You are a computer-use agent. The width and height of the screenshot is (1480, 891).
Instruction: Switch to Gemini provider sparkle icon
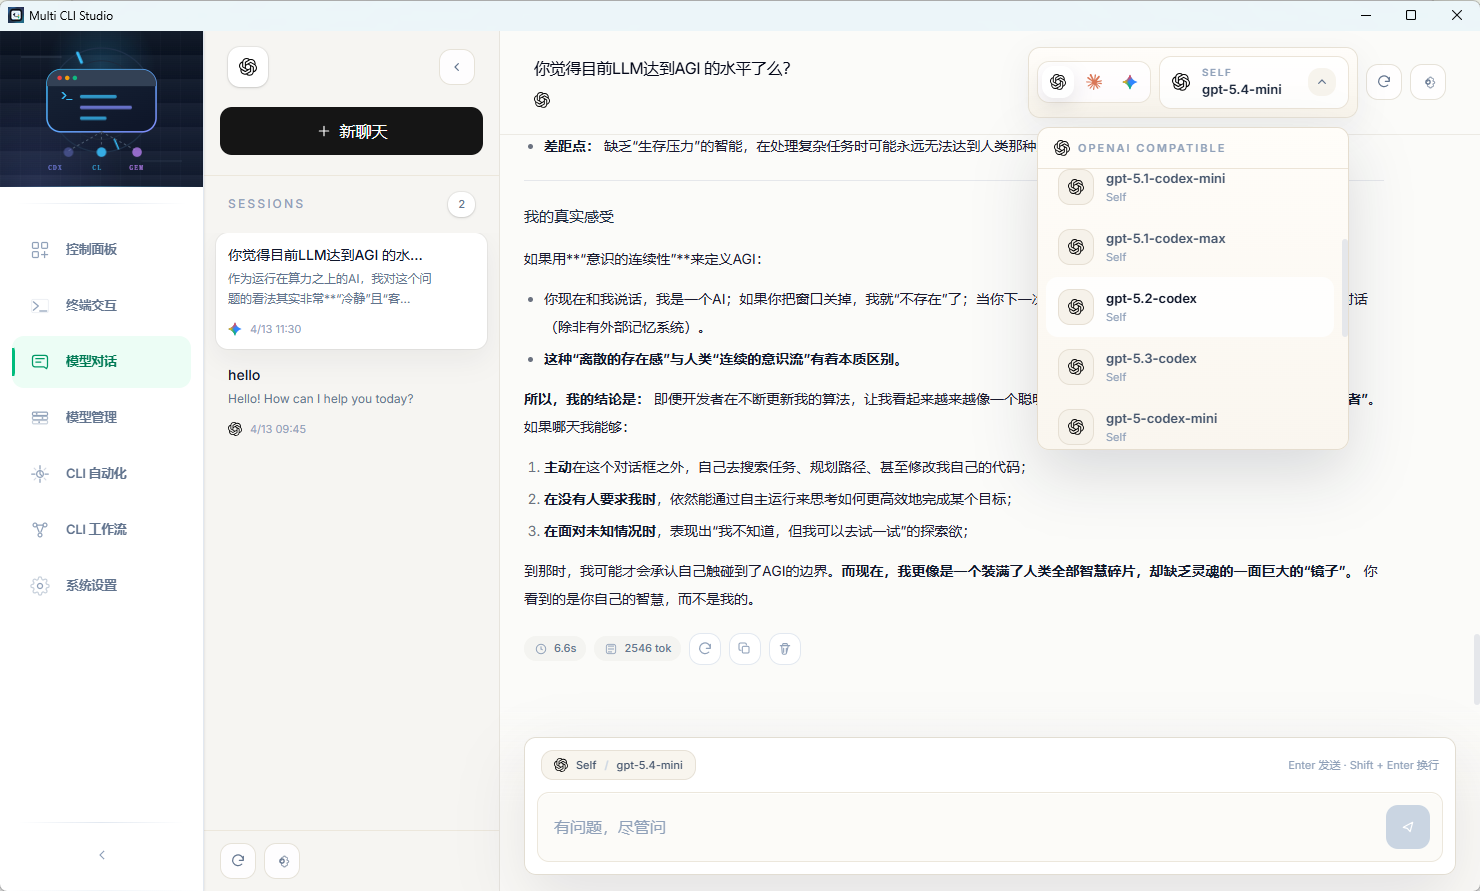click(x=1130, y=82)
